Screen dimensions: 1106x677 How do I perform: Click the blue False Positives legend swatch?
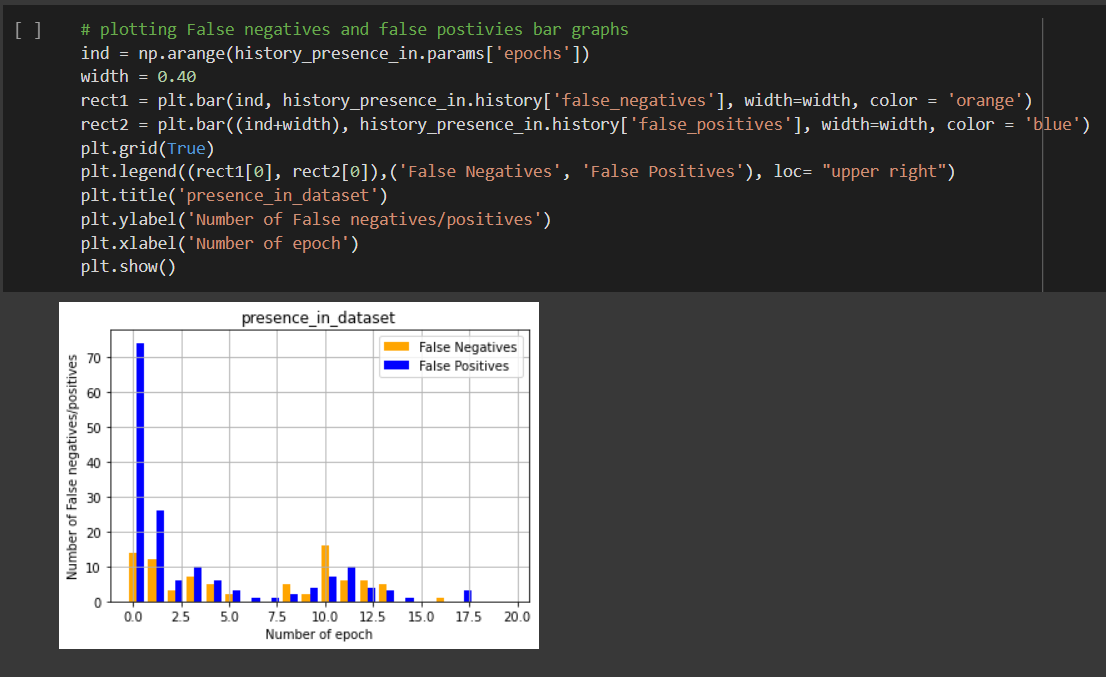point(396,365)
